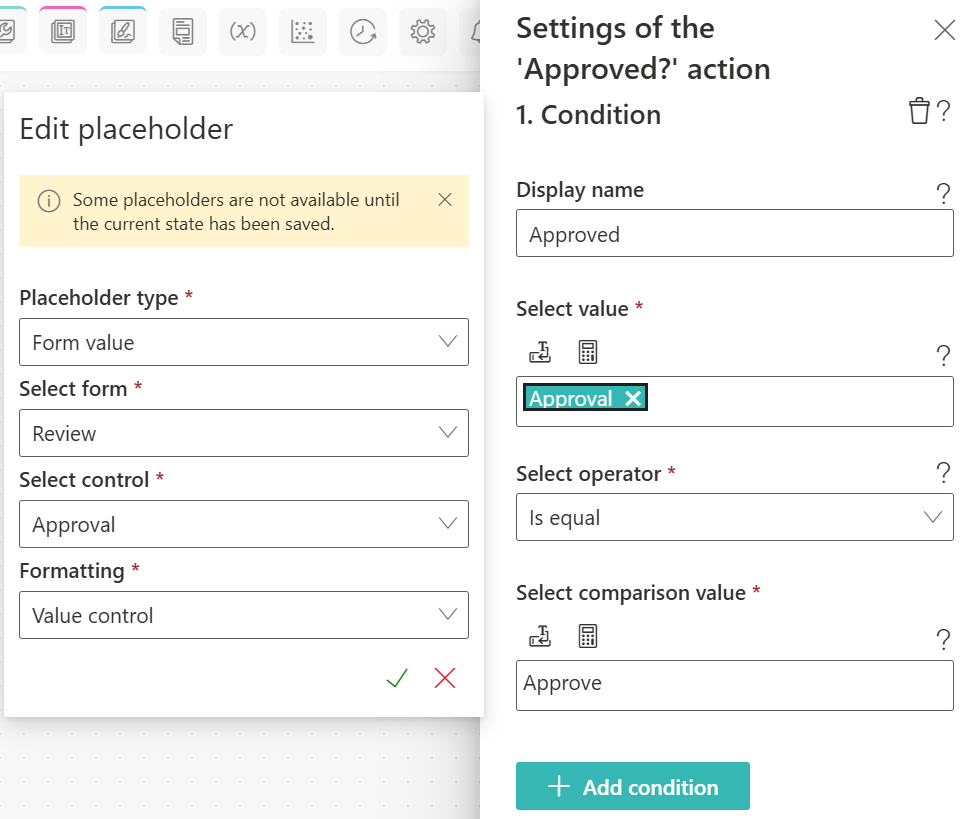Click the text form toolbar icon
This screenshot has height=819, width=973.
[x=63, y=32]
